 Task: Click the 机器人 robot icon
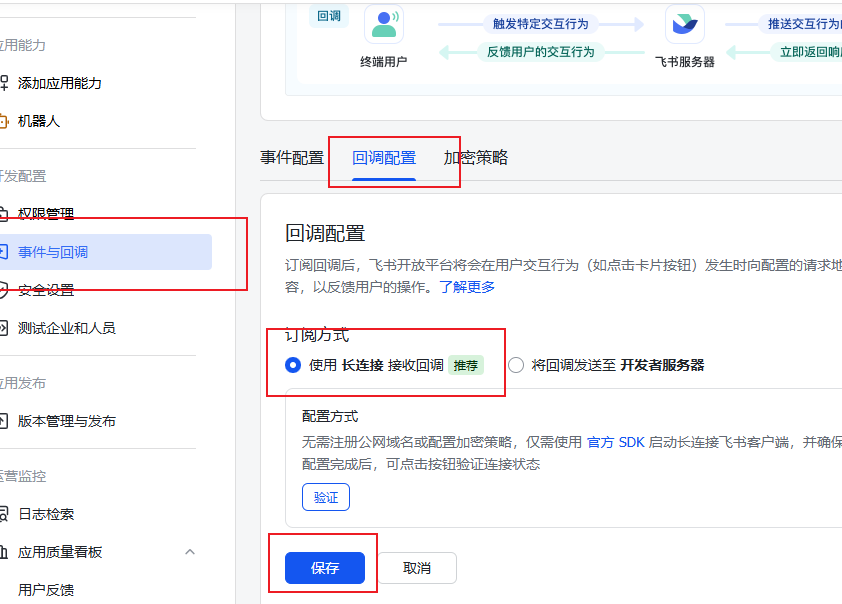(x=4, y=121)
